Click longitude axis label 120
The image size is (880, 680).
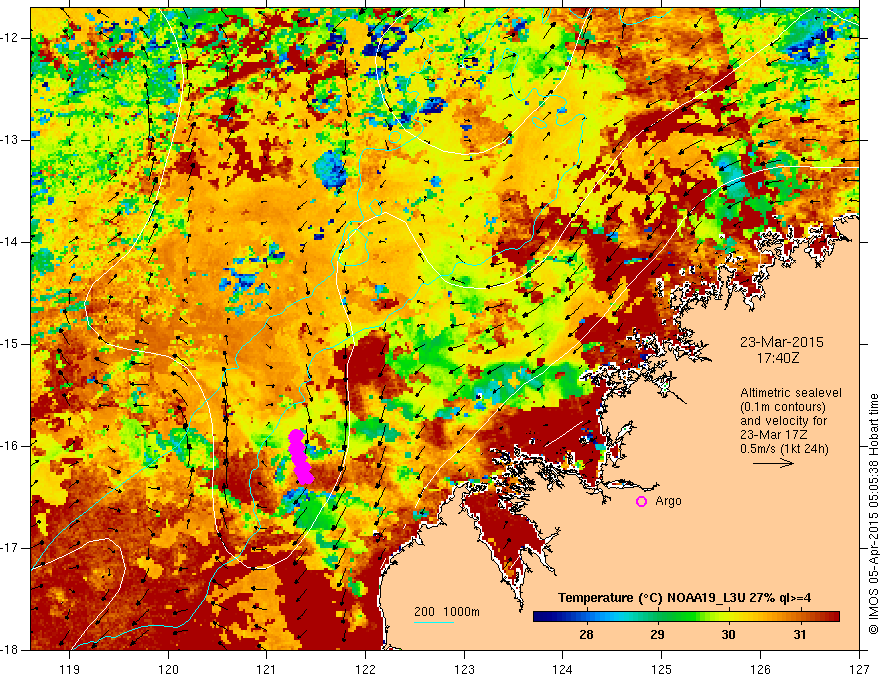point(168,669)
